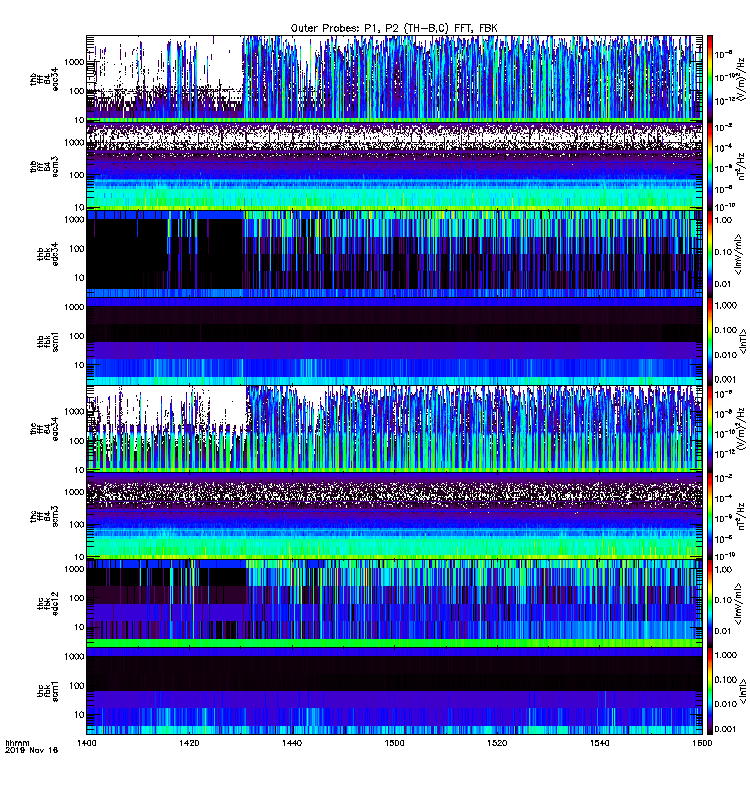This screenshot has width=750, height=800.
Task: Select the thb fff 64 scm3 panel label
Action: click(x=44, y=167)
